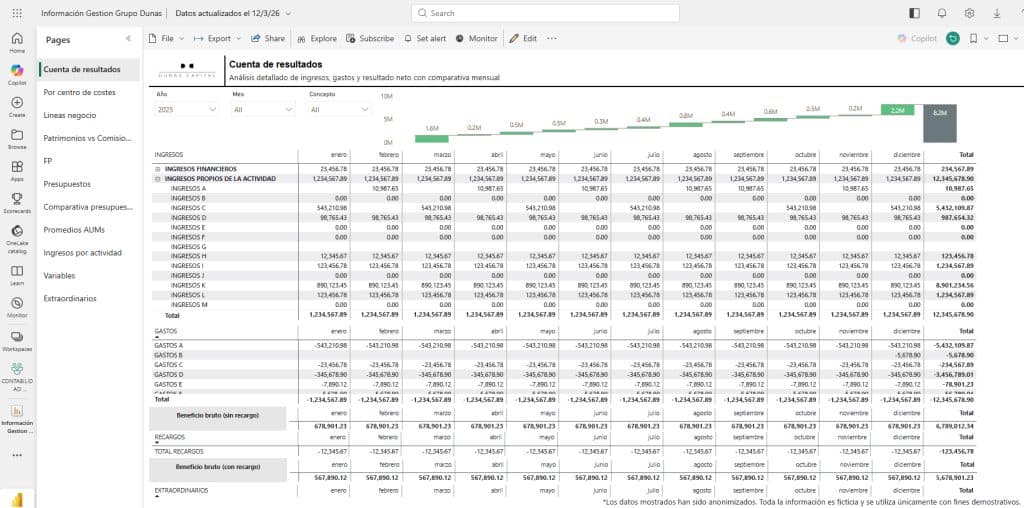Select the Cuenta de resultados page
Viewport: 1024px width, 508px height.
coord(89,69)
